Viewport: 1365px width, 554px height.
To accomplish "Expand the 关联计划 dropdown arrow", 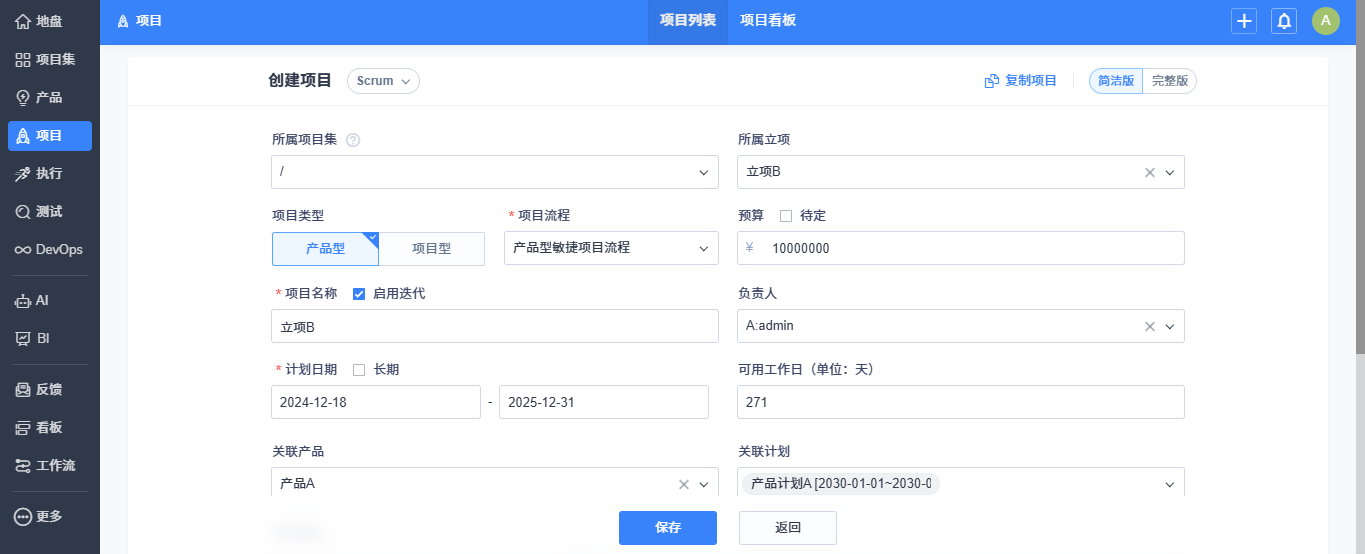I will [x=1170, y=484].
